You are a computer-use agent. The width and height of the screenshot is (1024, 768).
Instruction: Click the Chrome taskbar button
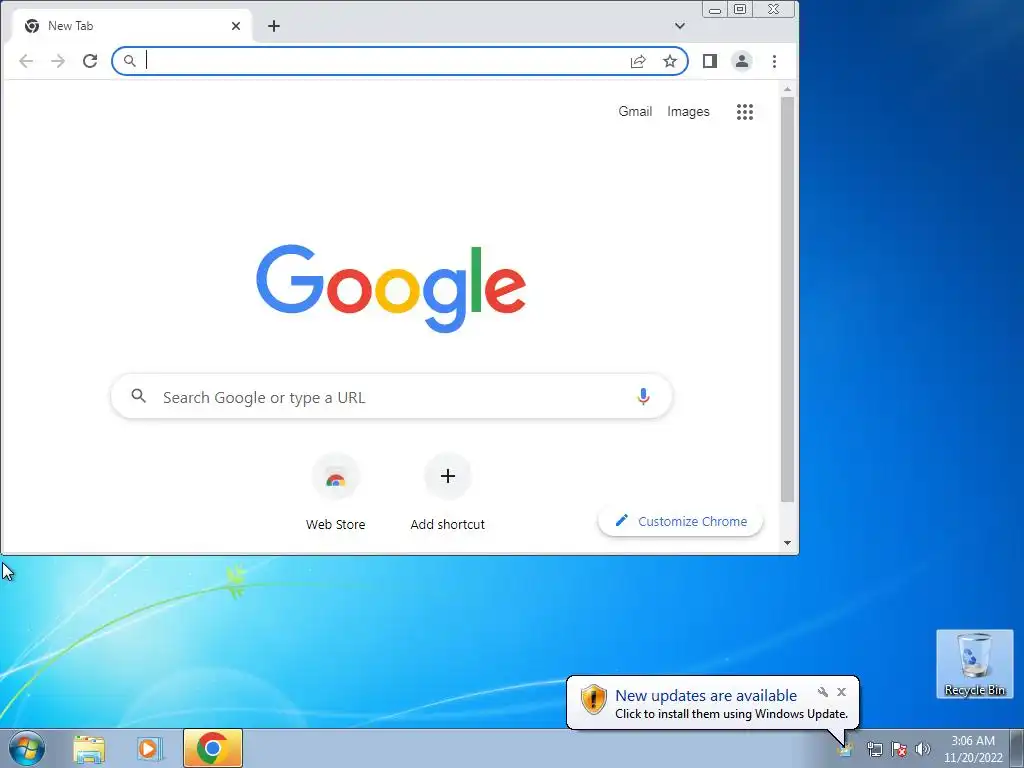[x=213, y=748]
